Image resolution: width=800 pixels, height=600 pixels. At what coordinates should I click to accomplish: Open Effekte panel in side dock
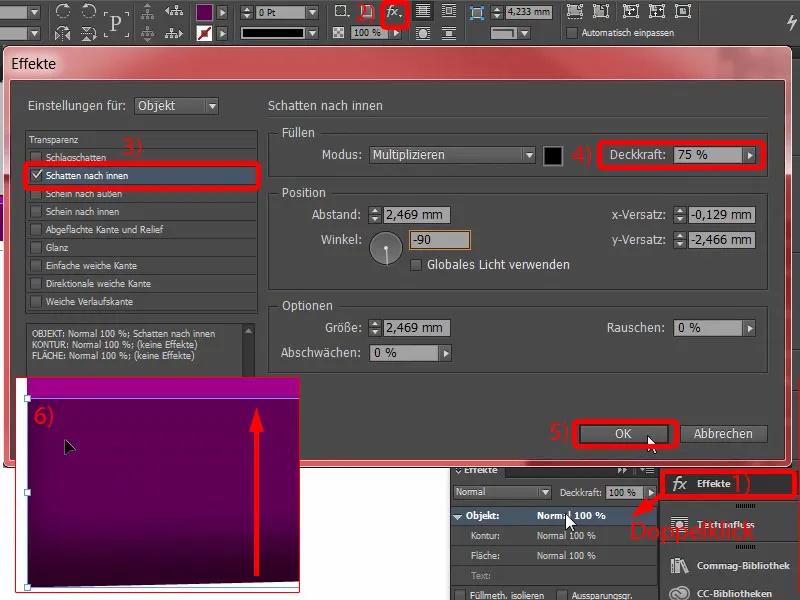click(x=728, y=484)
